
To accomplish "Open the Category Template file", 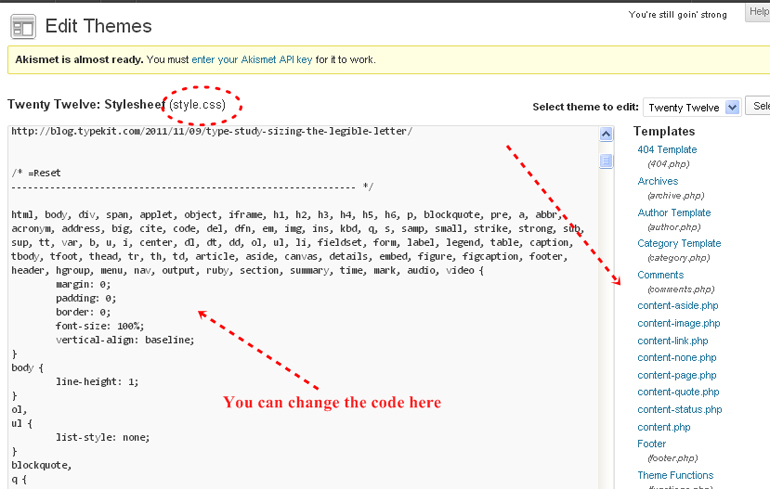I will click(x=679, y=243).
